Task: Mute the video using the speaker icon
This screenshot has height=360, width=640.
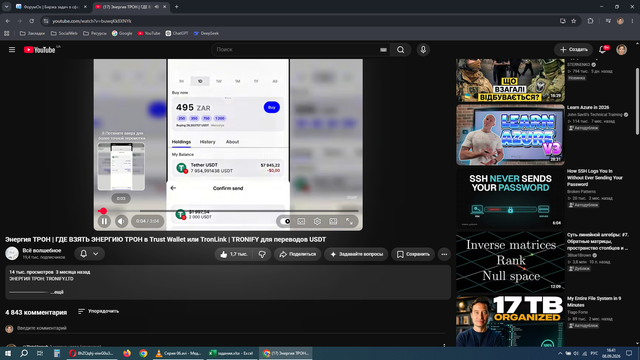Action: [x=121, y=221]
